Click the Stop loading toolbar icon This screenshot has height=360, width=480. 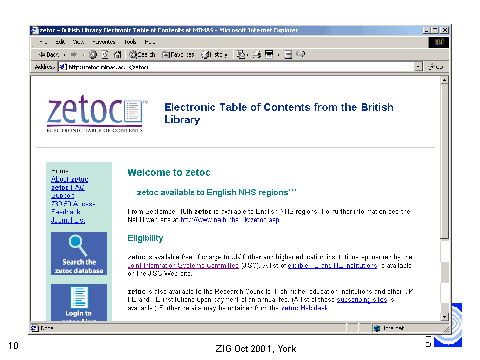coord(93,54)
